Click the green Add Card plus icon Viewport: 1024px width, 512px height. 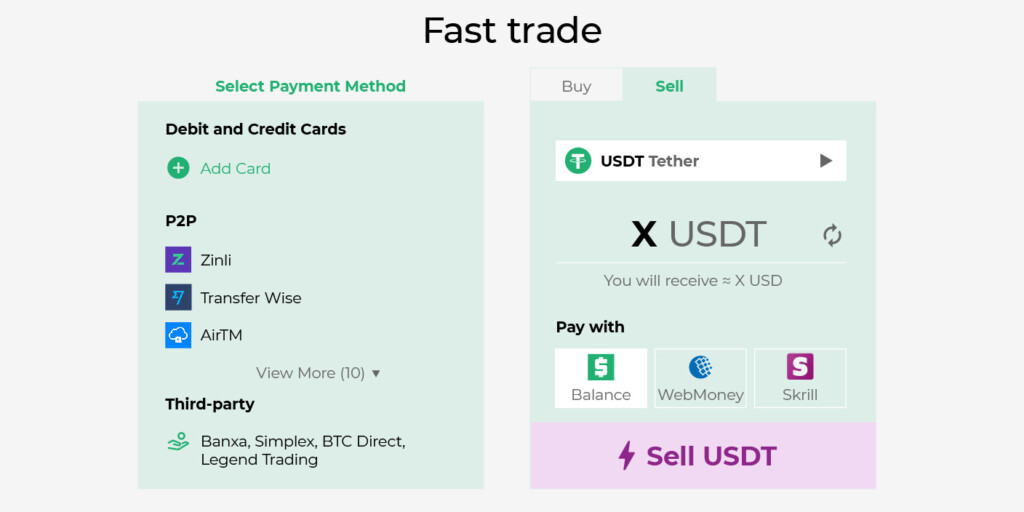click(x=178, y=168)
